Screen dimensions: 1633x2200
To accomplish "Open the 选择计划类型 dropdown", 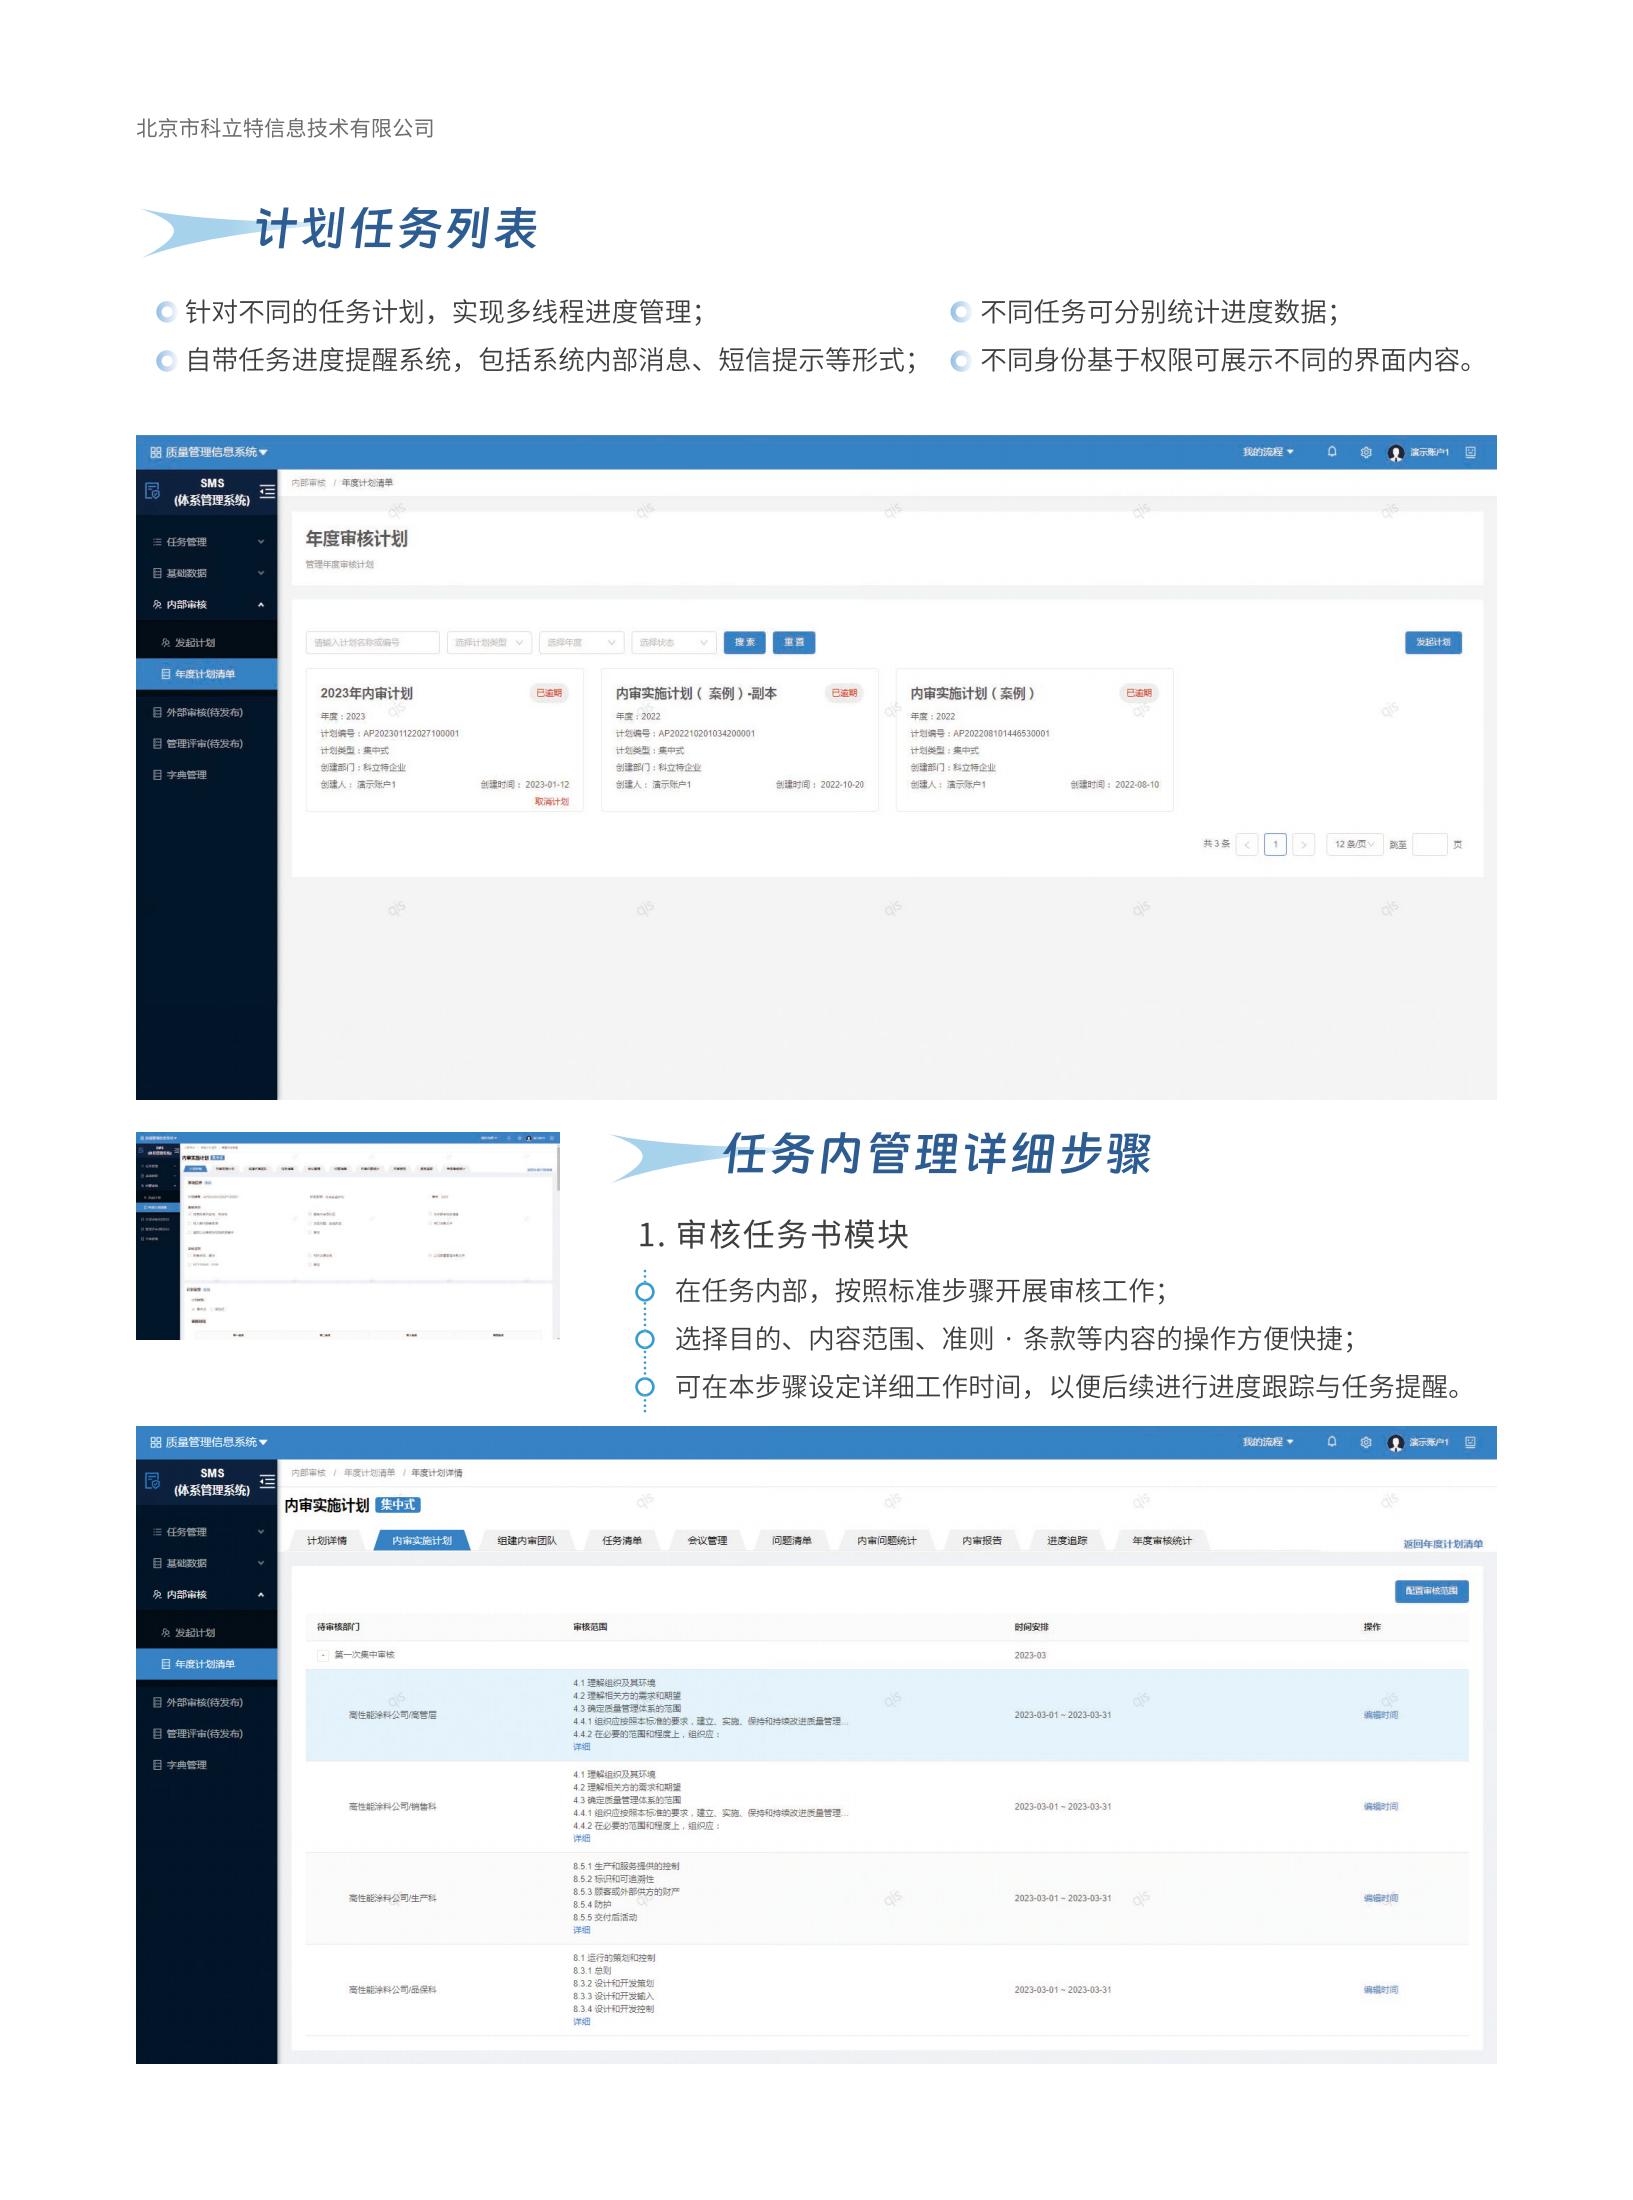I will click(489, 642).
